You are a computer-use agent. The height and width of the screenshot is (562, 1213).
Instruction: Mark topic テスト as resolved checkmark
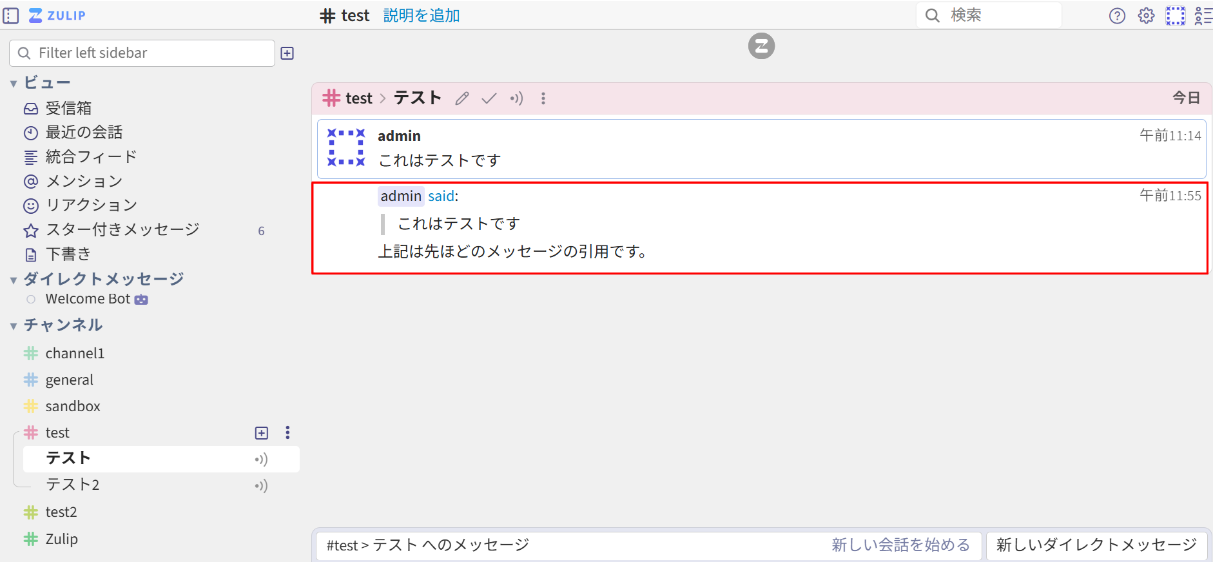click(489, 98)
